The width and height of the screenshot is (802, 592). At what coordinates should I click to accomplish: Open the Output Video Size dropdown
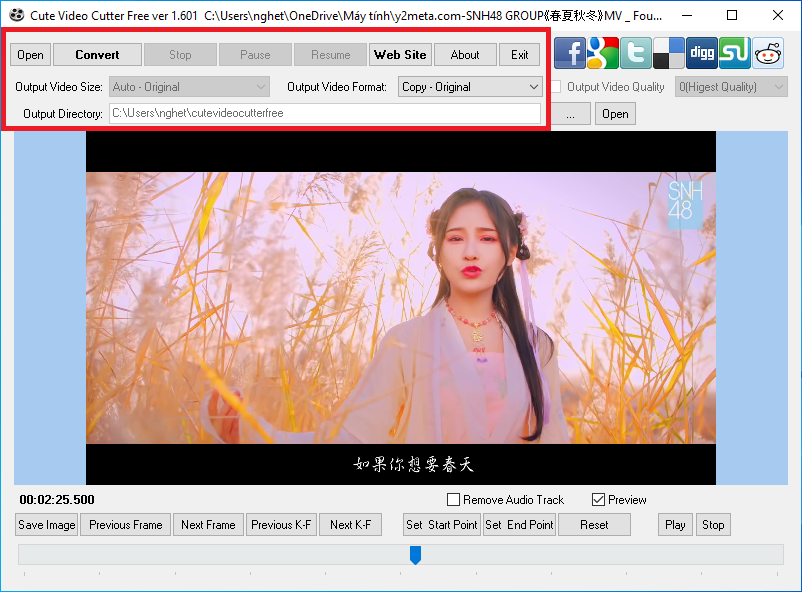[189, 87]
